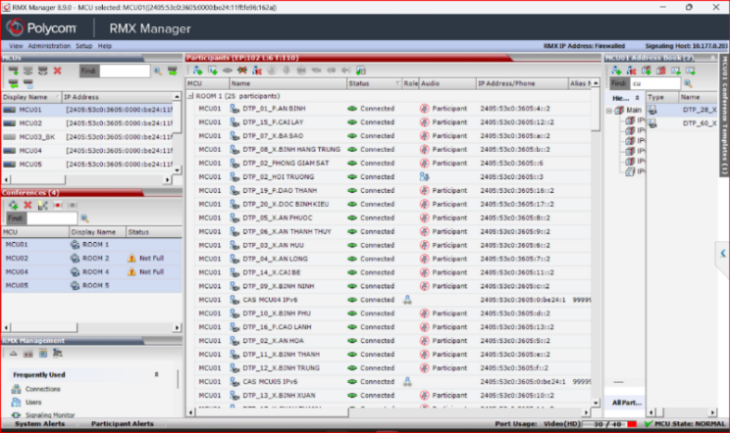Click the MCUs Find input field
730x433 pixels.
coord(124,71)
